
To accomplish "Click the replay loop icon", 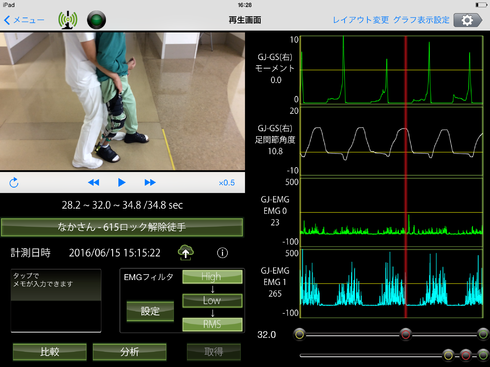I will [14, 183].
